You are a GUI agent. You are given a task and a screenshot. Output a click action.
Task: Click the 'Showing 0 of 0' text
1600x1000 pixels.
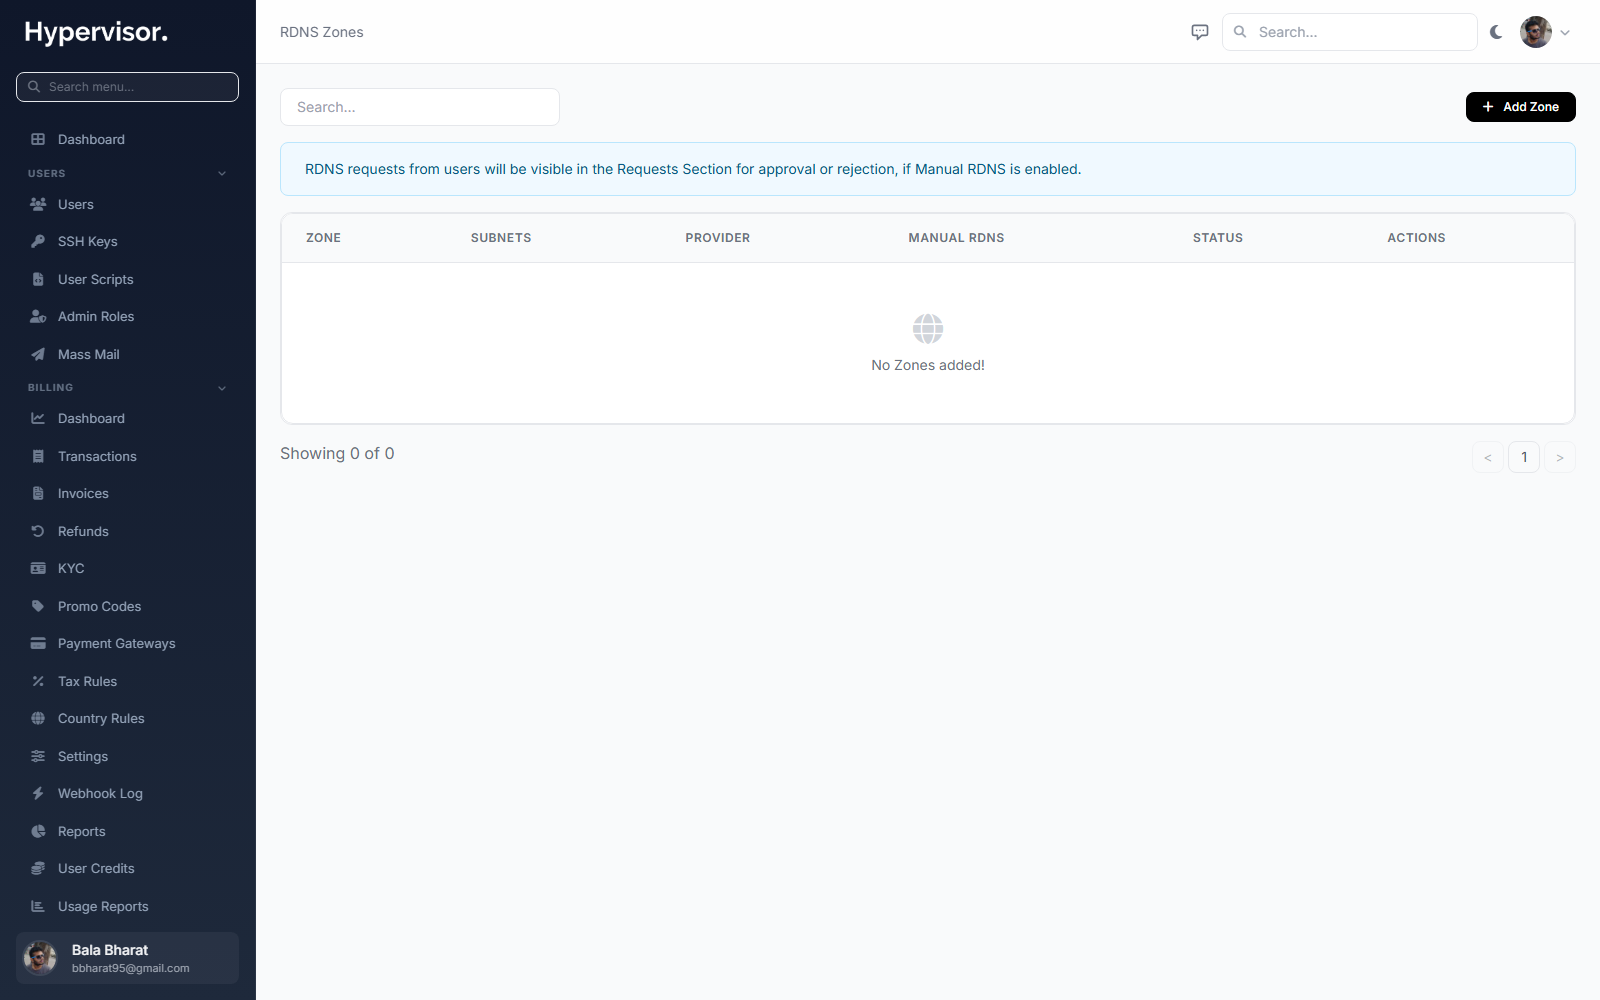337,454
